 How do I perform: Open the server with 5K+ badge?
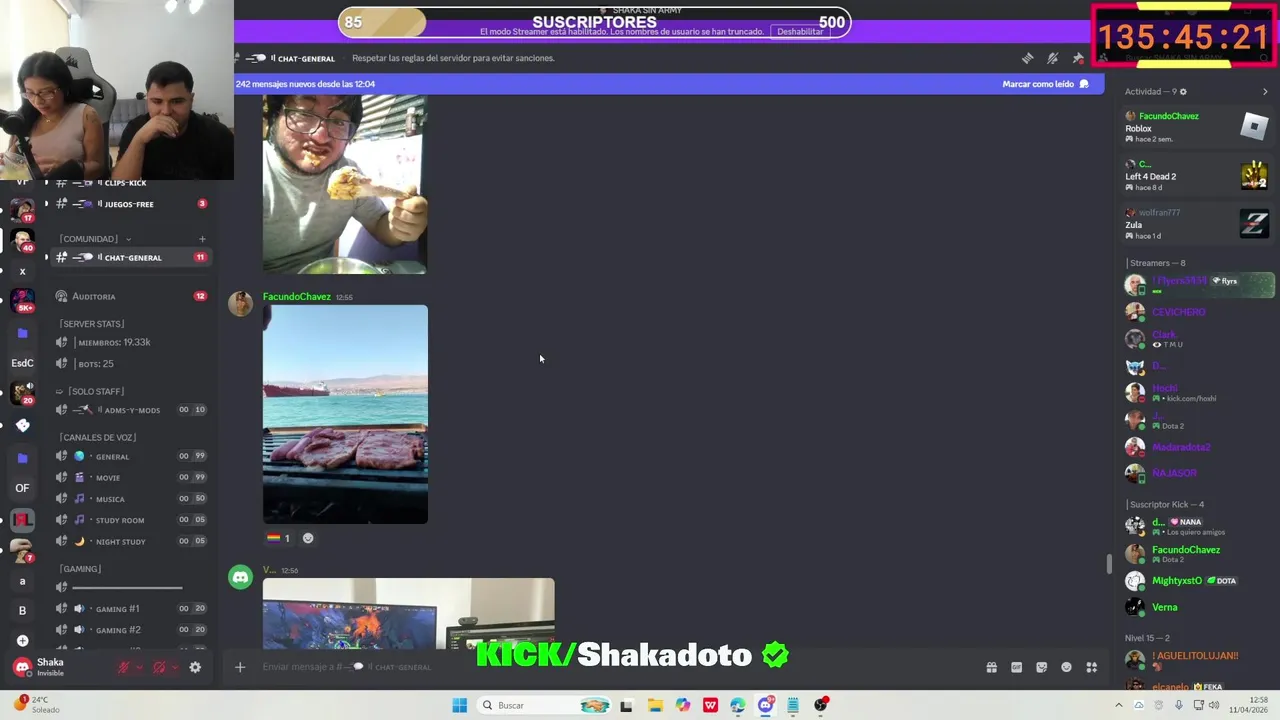coord(22,300)
